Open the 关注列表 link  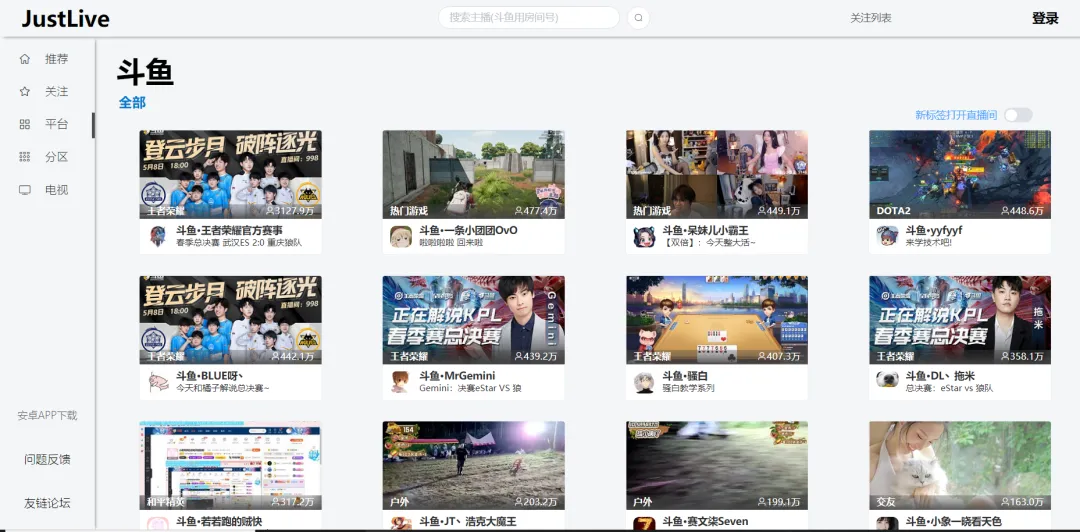pyautogui.click(x=871, y=18)
